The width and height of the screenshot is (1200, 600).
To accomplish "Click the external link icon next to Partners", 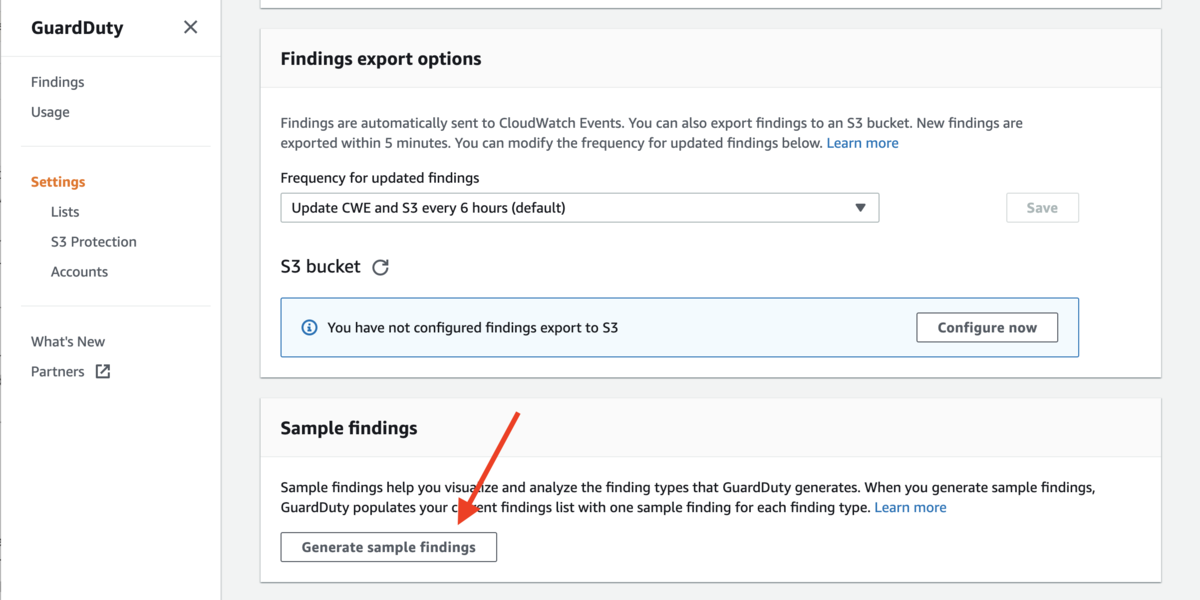I will pos(102,371).
